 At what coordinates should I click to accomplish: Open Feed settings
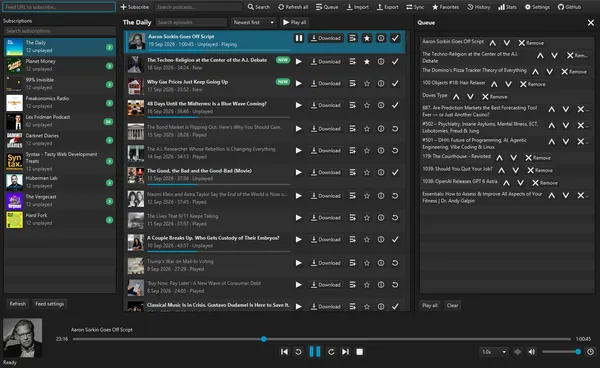(50, 304)
